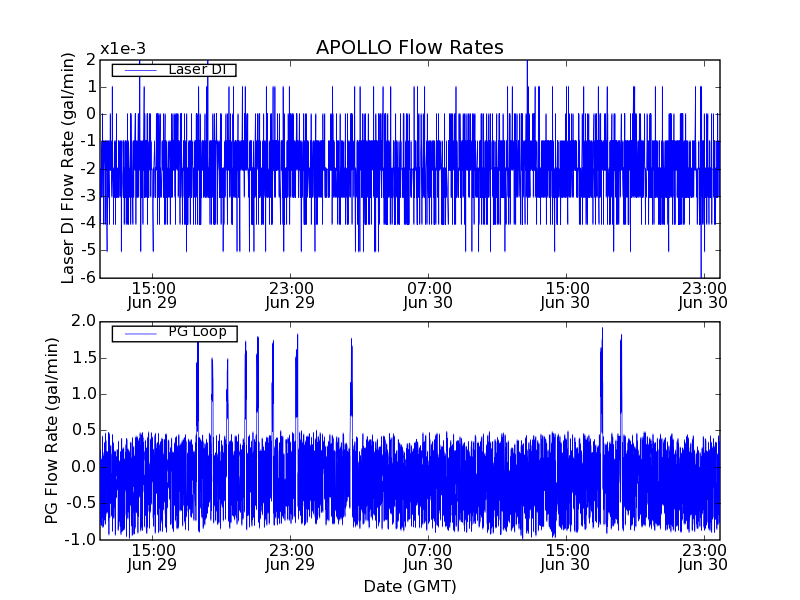Click the bottom chart's "15:00 Jun 30" tick label
The width and height of the screenshot is (800, 600).
pos(566,558)
